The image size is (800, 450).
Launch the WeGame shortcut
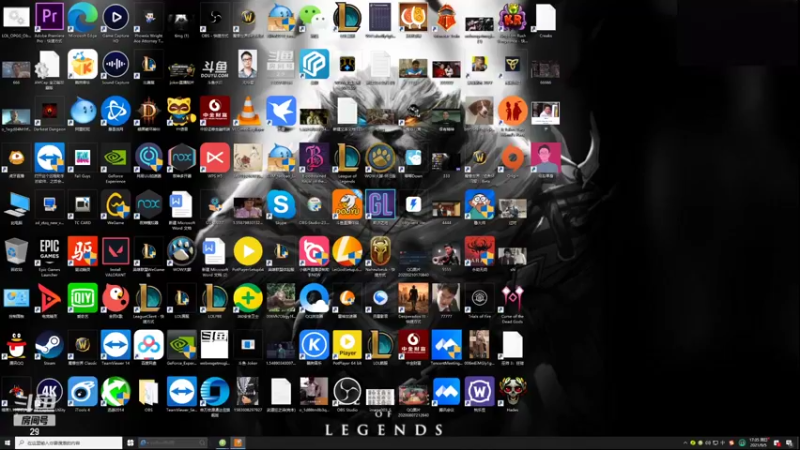tap(116, 204)
